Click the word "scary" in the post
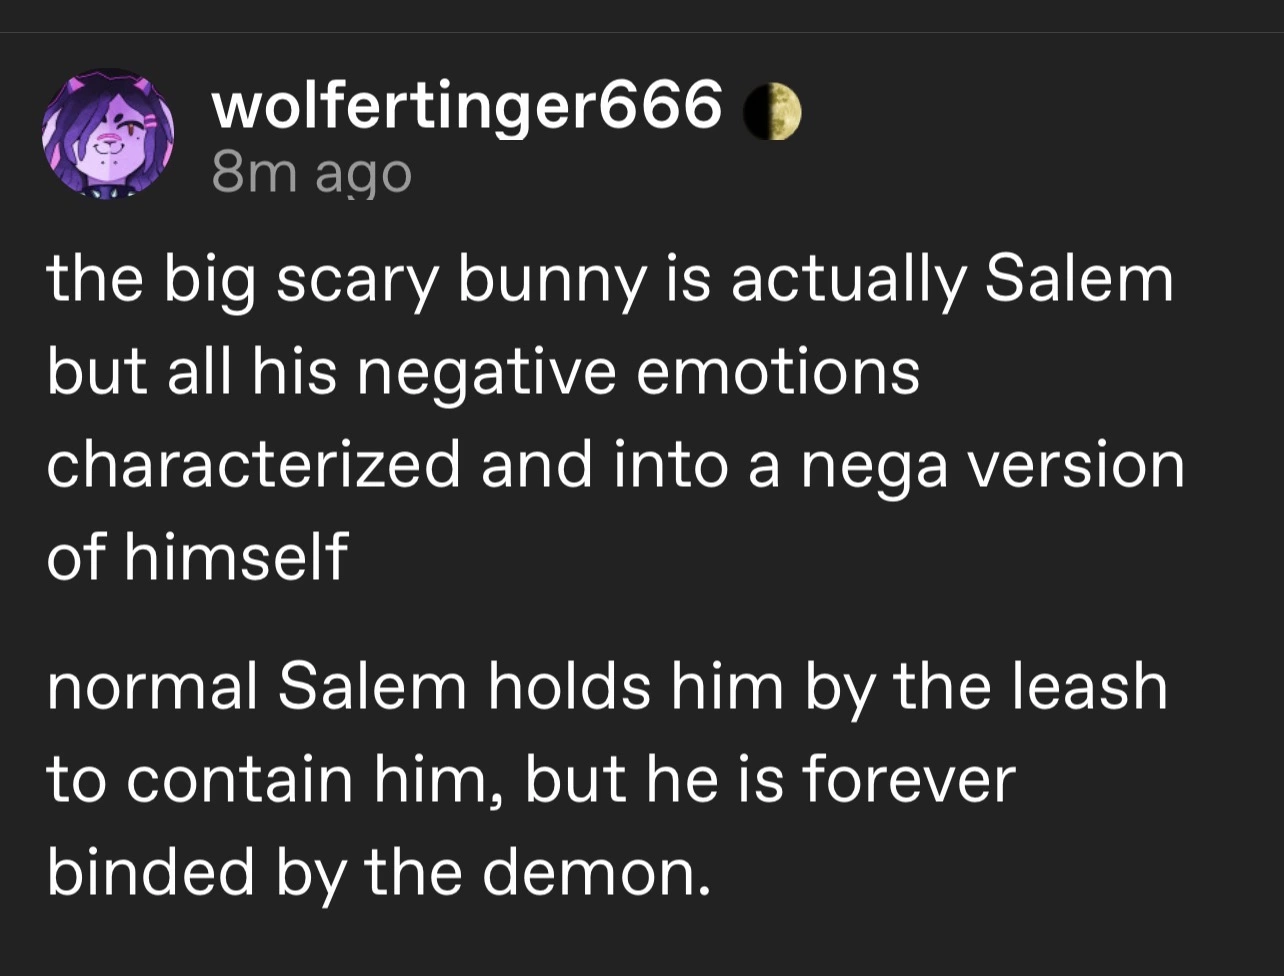Image resolution: width=1284 pixels, height=976 pixels. pos(359,283)
